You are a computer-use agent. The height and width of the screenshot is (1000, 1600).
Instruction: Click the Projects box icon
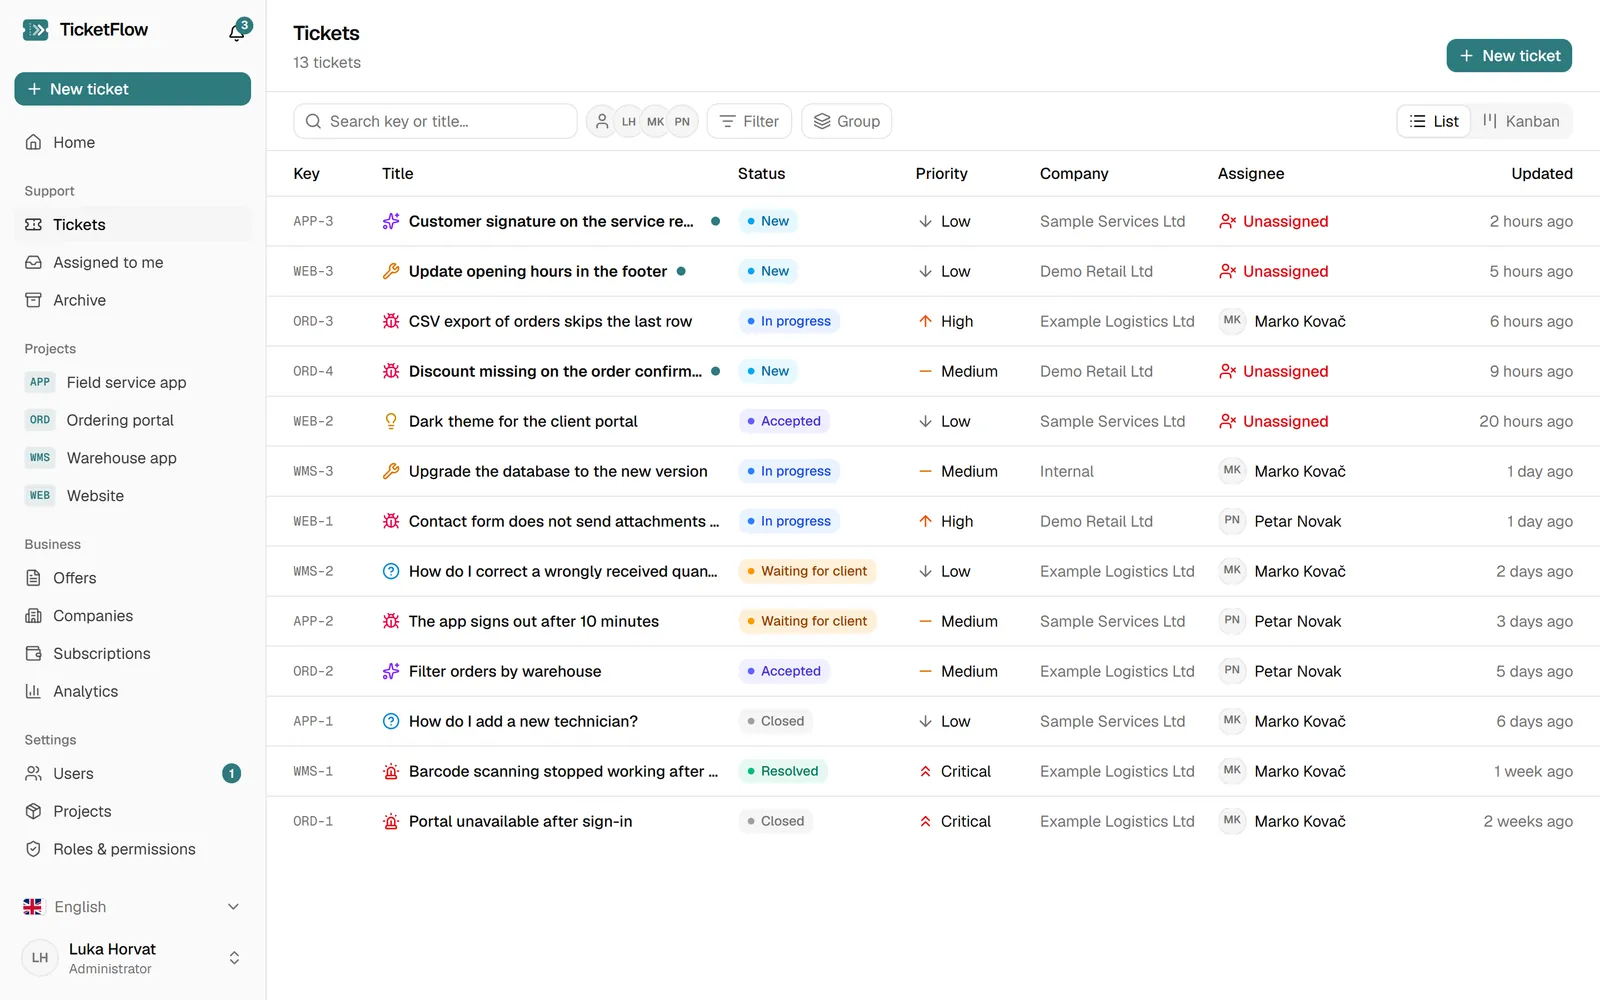coord(34,812)
